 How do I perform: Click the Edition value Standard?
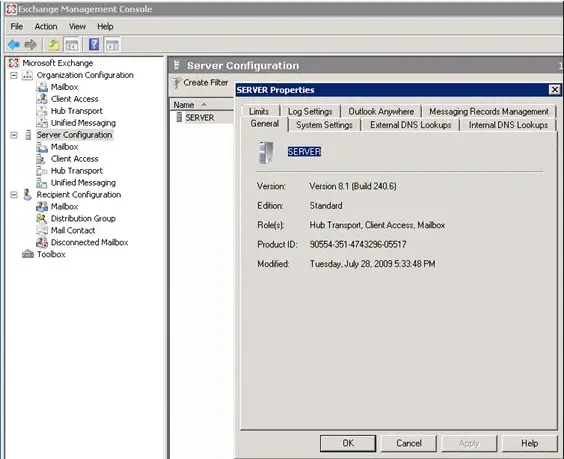click(x=326, y=206)
